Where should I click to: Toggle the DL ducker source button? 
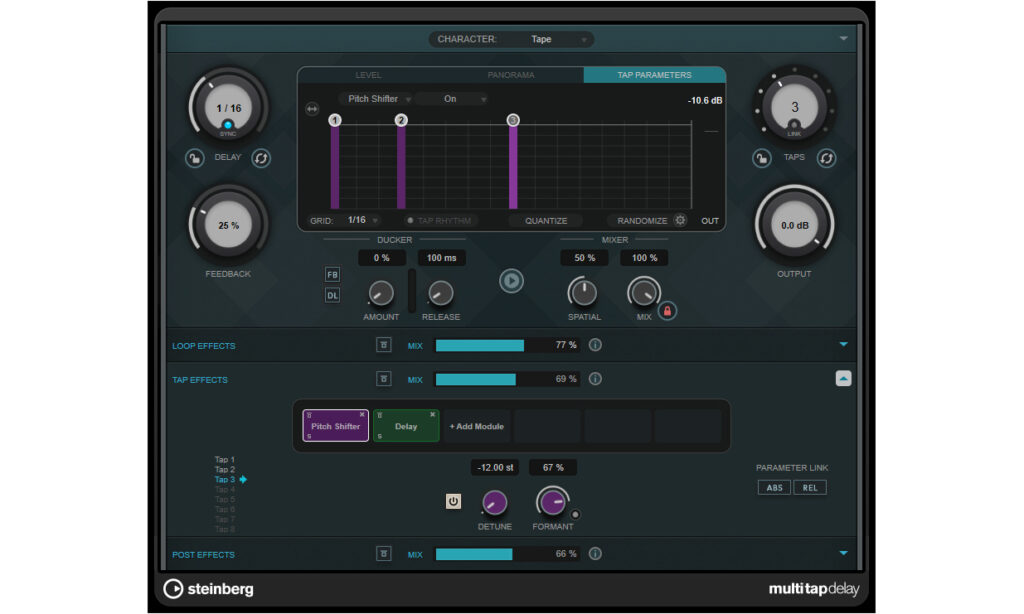[332, 295]
